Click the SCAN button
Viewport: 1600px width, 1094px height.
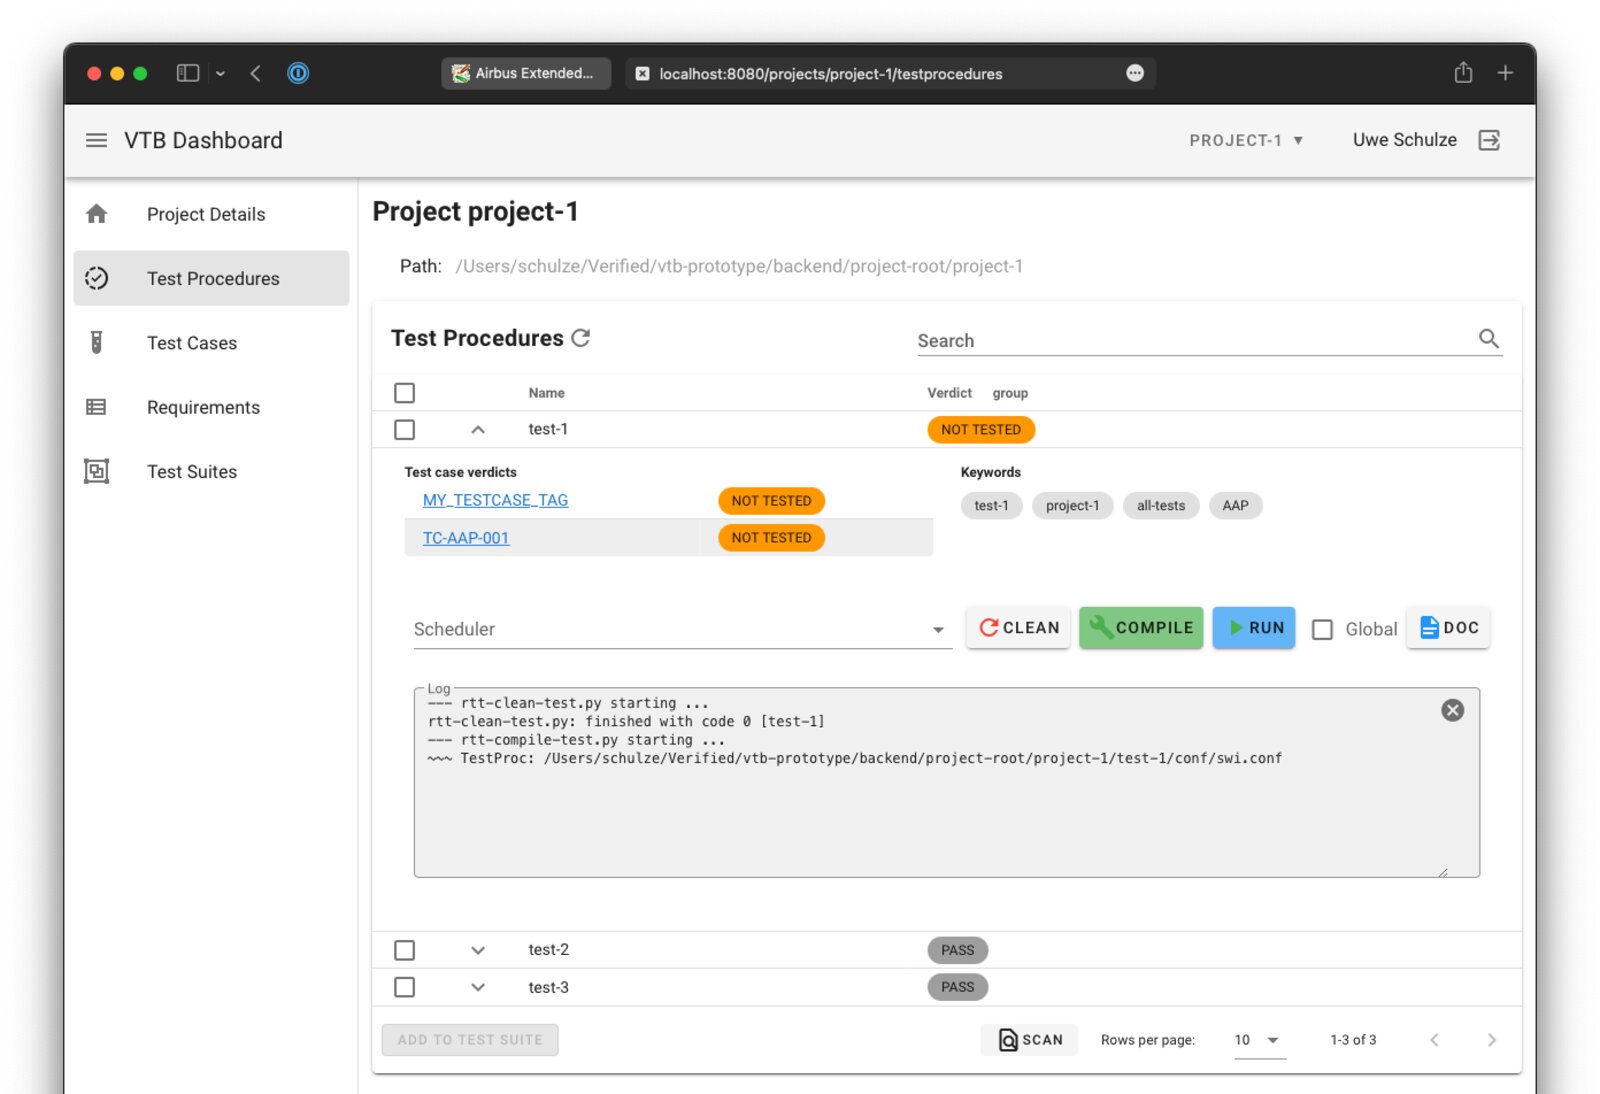1030,1040
